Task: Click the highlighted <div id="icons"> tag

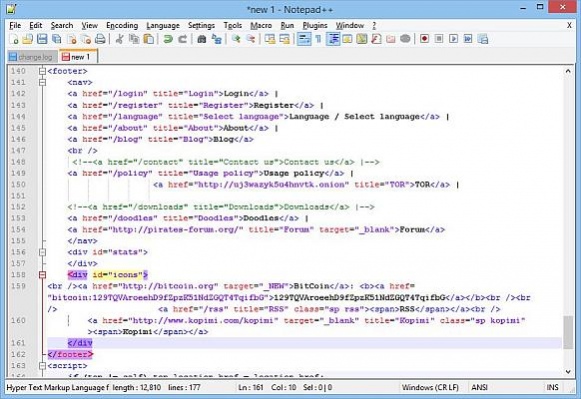Action: [x=108, y=275]
